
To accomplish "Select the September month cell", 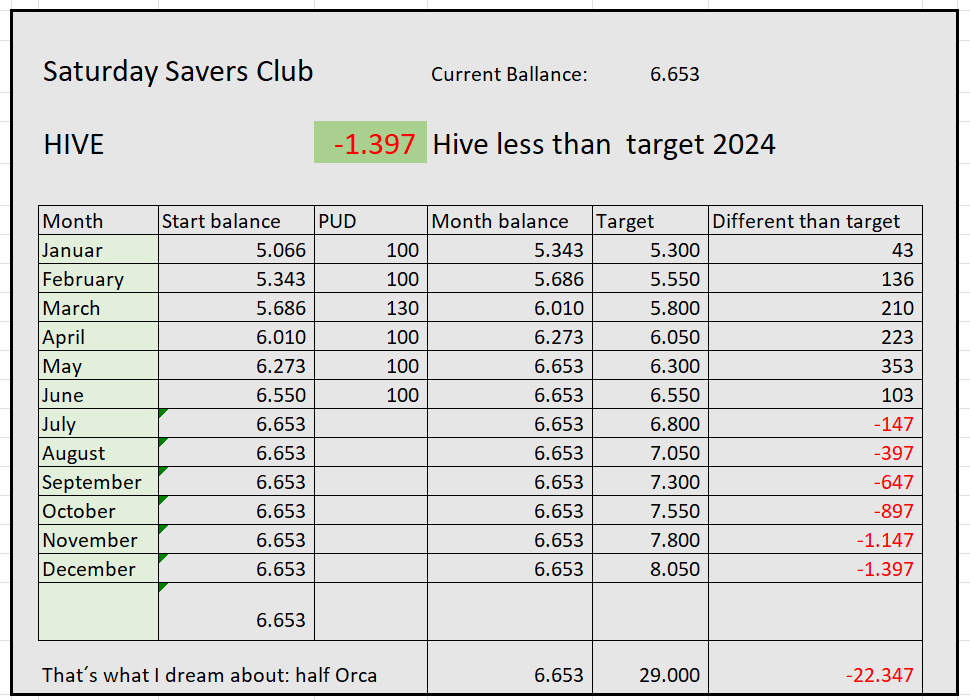I will pos(98,482).
